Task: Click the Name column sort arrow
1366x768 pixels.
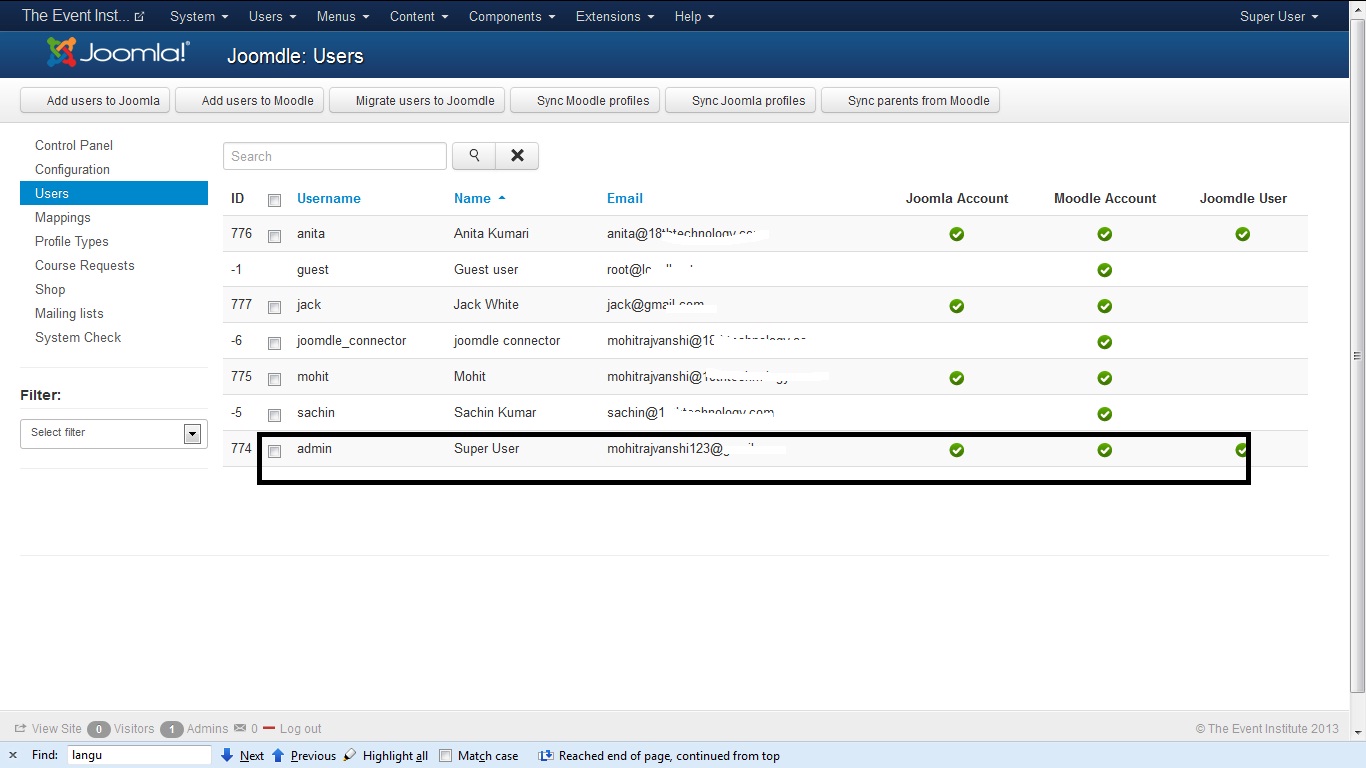Action: pos(502,198)
